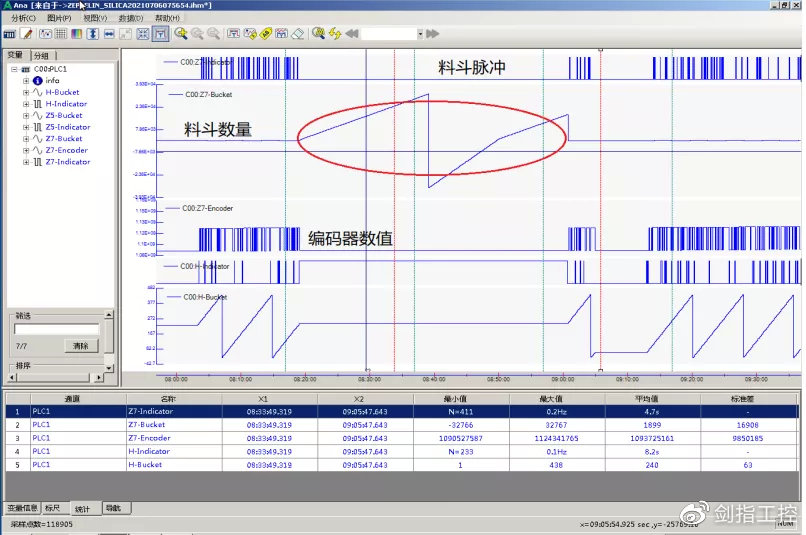Viewport: 806px width, 535px height.
Task: Click the red dashed ruler chart icon
Action: [281, 34]
